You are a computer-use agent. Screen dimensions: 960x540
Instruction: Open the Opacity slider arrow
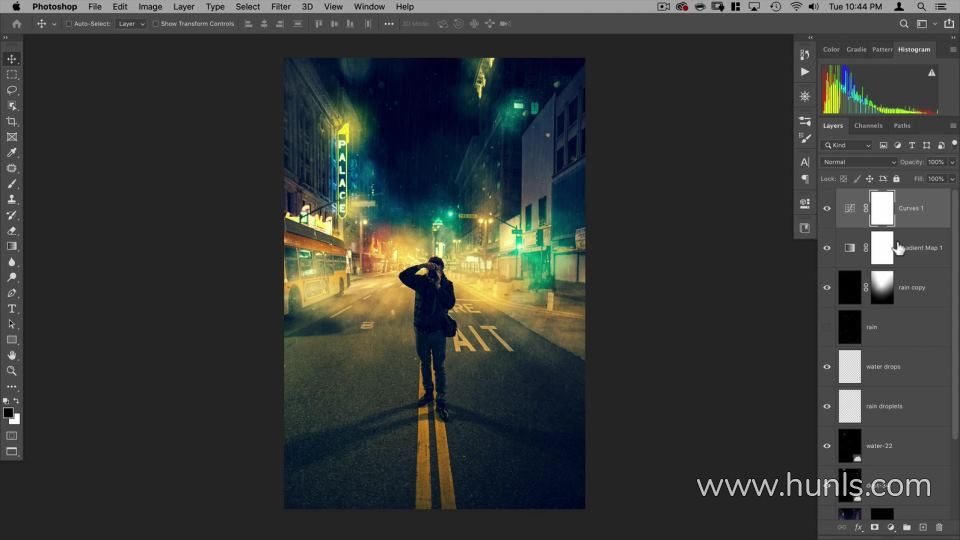coord(952,162)
